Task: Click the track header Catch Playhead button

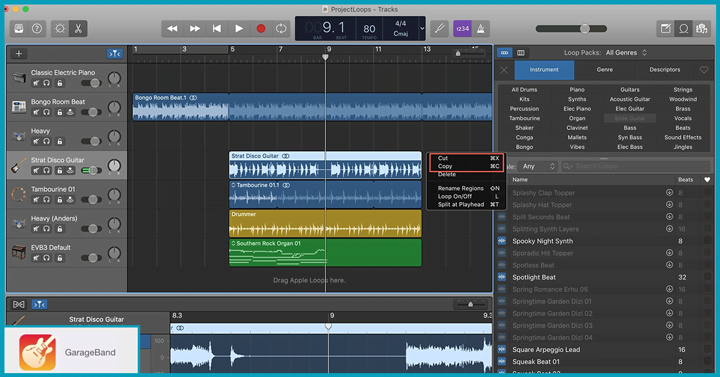Action: pyautogui.click(x=115, y=54)
